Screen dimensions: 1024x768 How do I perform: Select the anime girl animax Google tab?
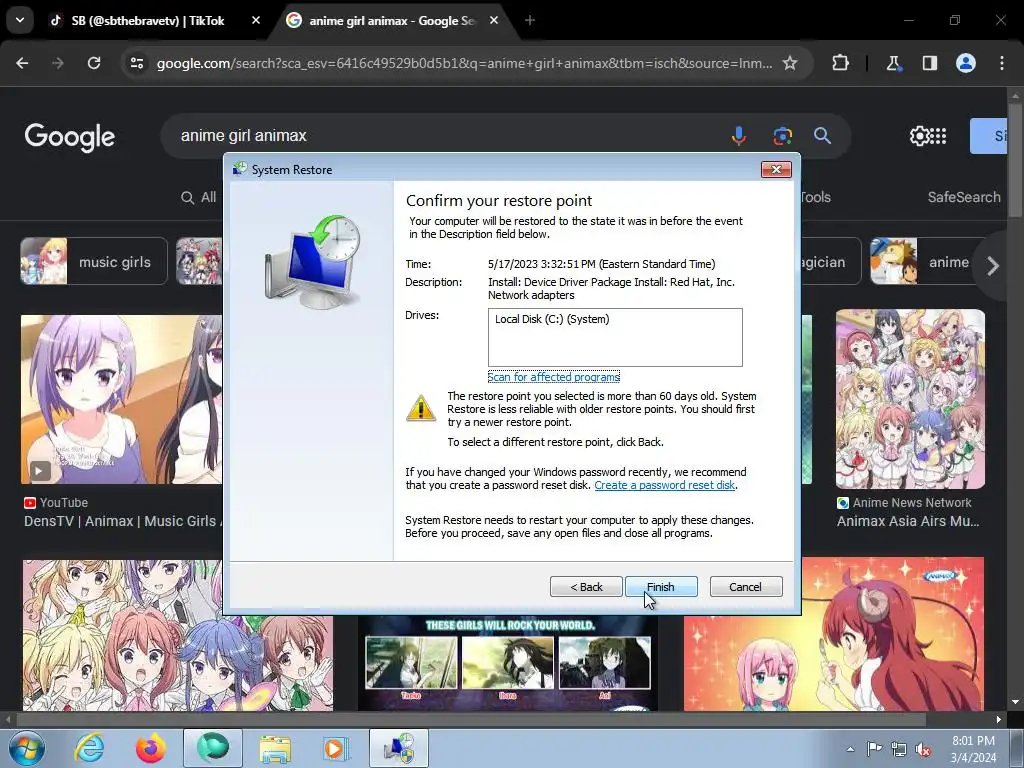coord(392,21)
